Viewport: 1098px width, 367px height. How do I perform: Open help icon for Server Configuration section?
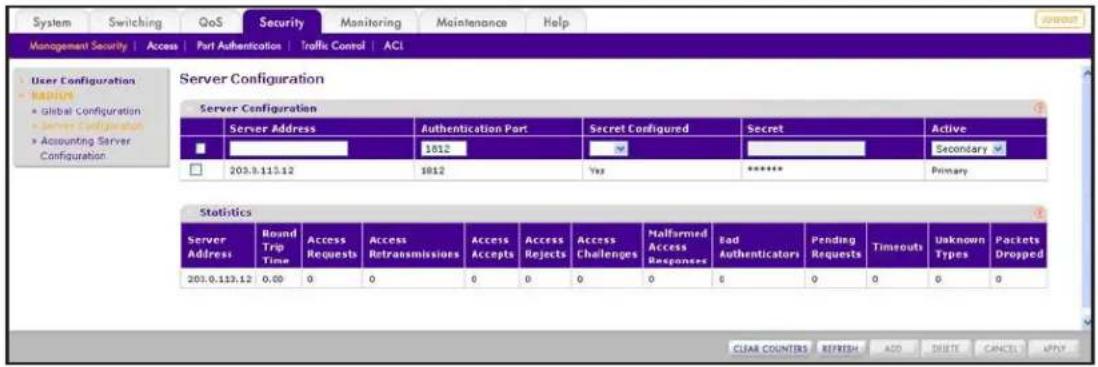pos(1039,109)
